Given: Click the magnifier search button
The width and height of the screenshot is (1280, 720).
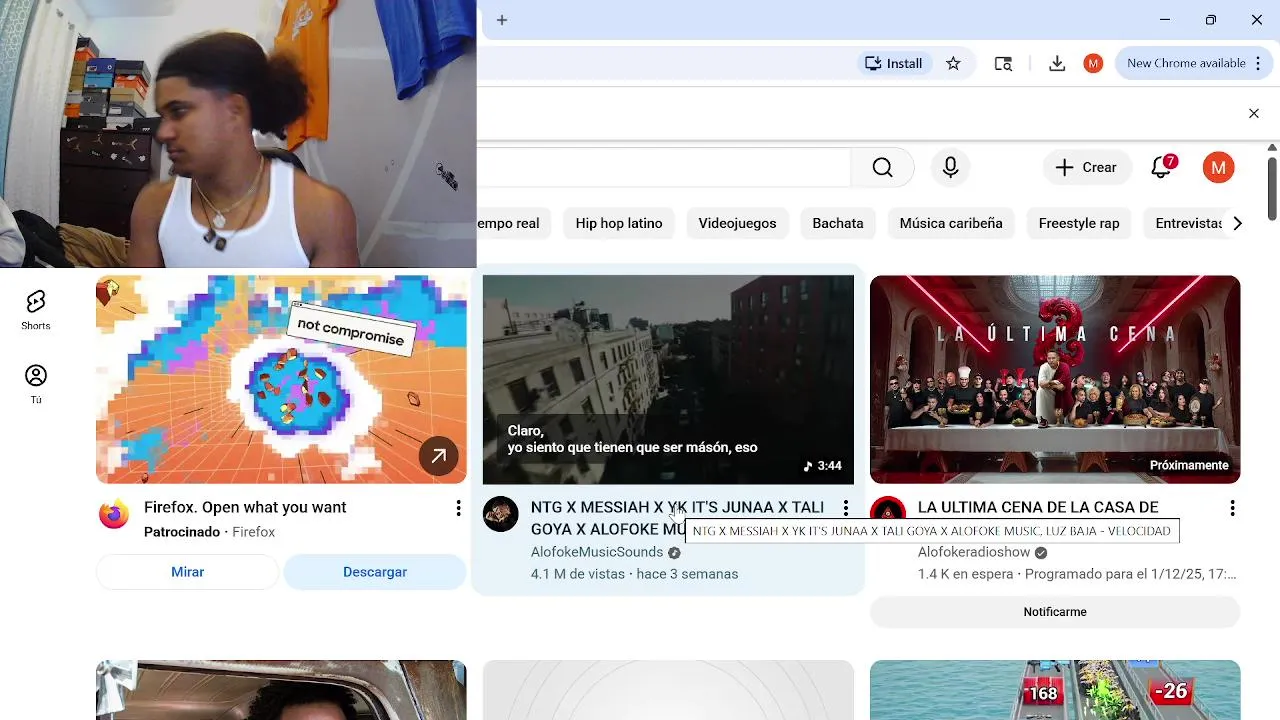Looking at the screenshot, I should (882, 167).
